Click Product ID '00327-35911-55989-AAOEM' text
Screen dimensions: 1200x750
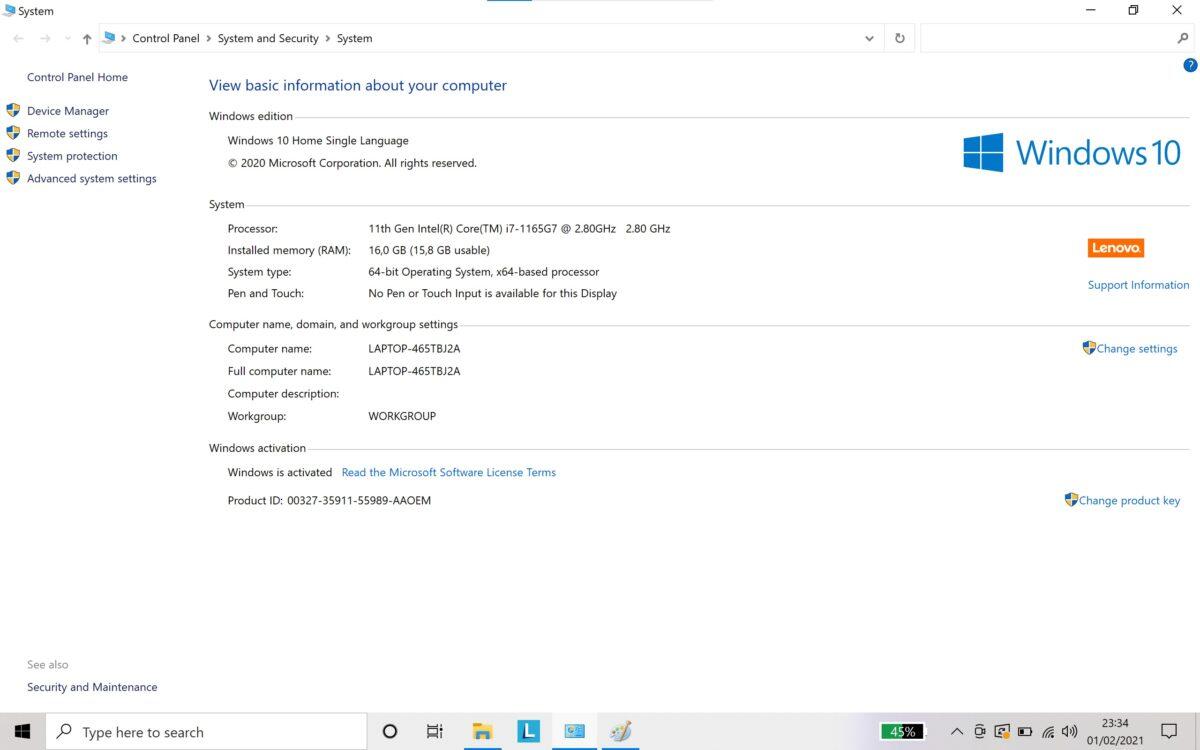359,501
